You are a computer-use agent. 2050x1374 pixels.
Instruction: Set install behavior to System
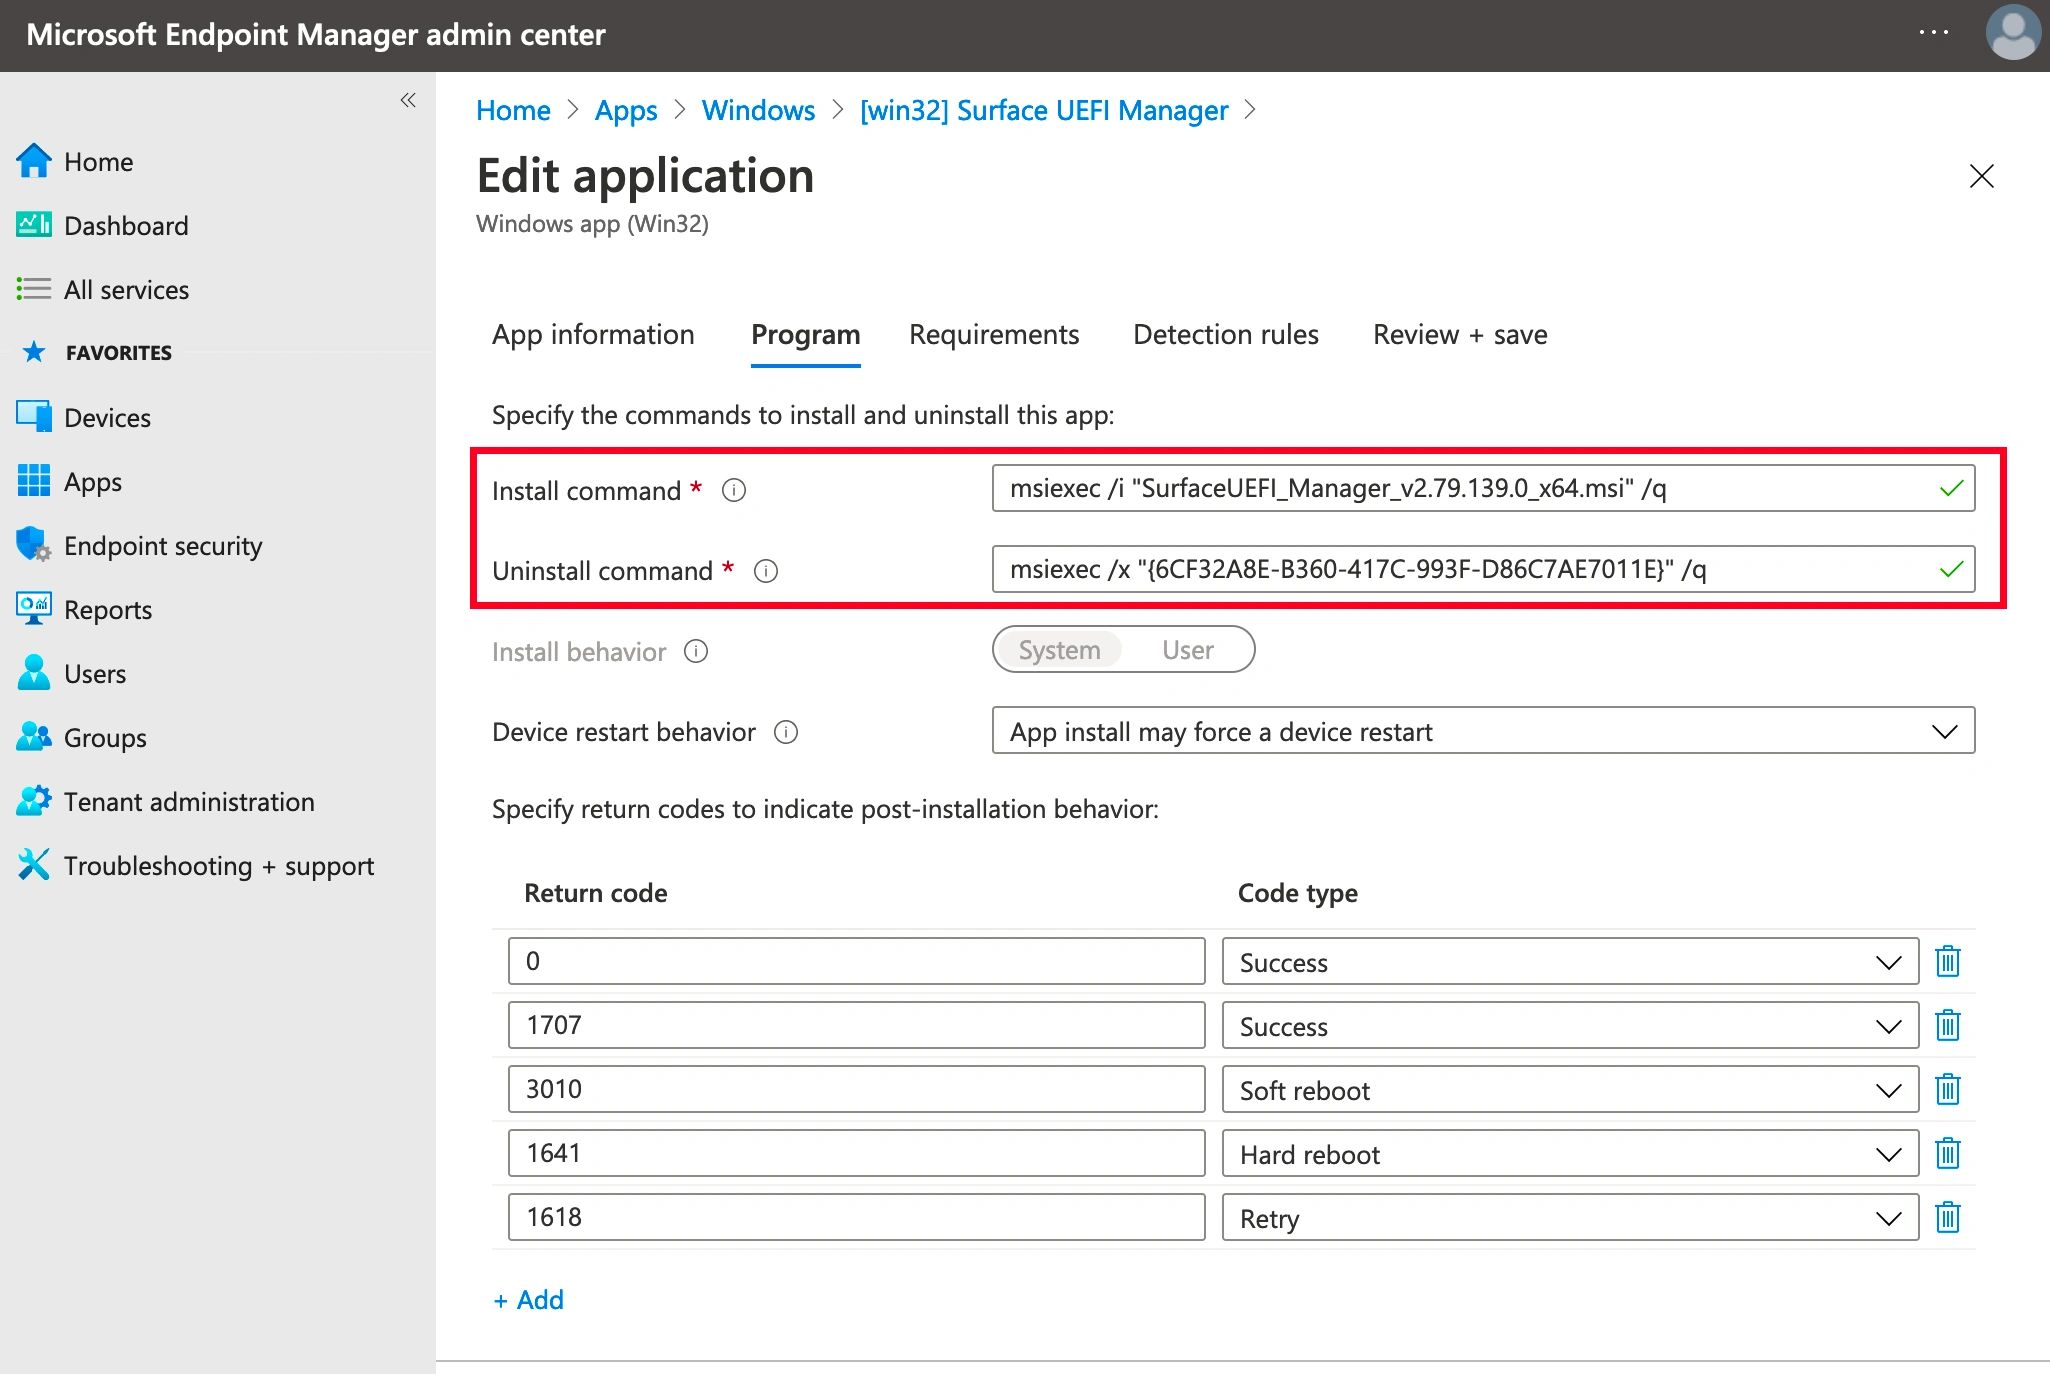[1059, 650]
